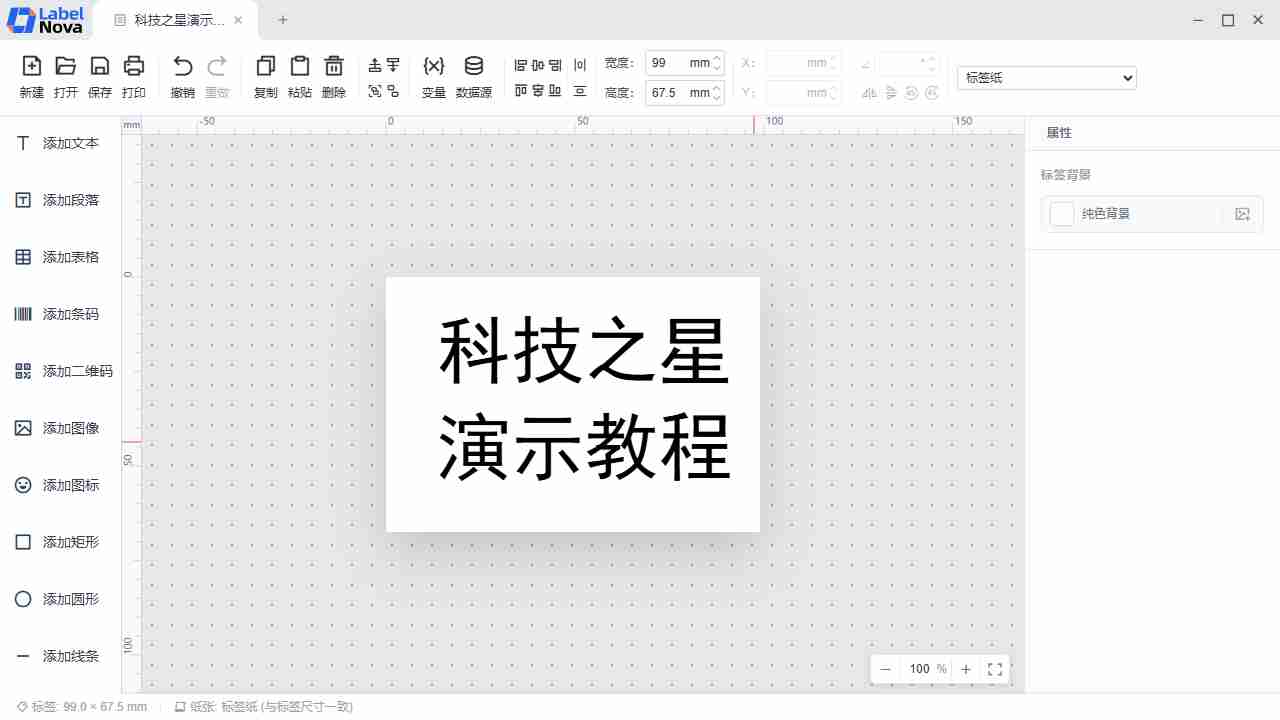Viewport: 1280px width, 720px height.
Task: Open a new tab with the plus button
Action: (x=283, y=20)
